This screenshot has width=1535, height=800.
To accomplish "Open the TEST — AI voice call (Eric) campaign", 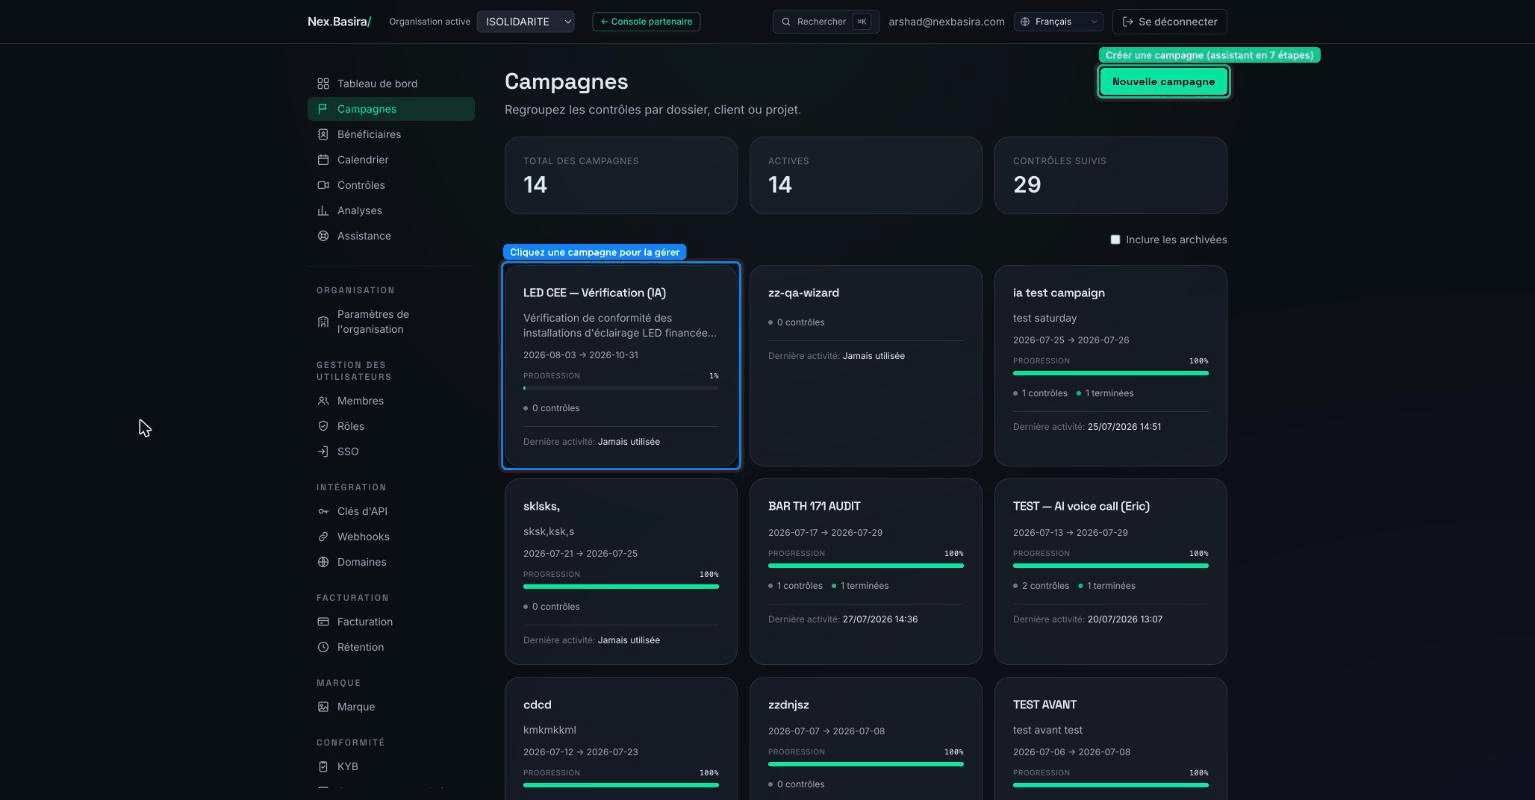I will pyautogui.click(x=1111, y=571).
